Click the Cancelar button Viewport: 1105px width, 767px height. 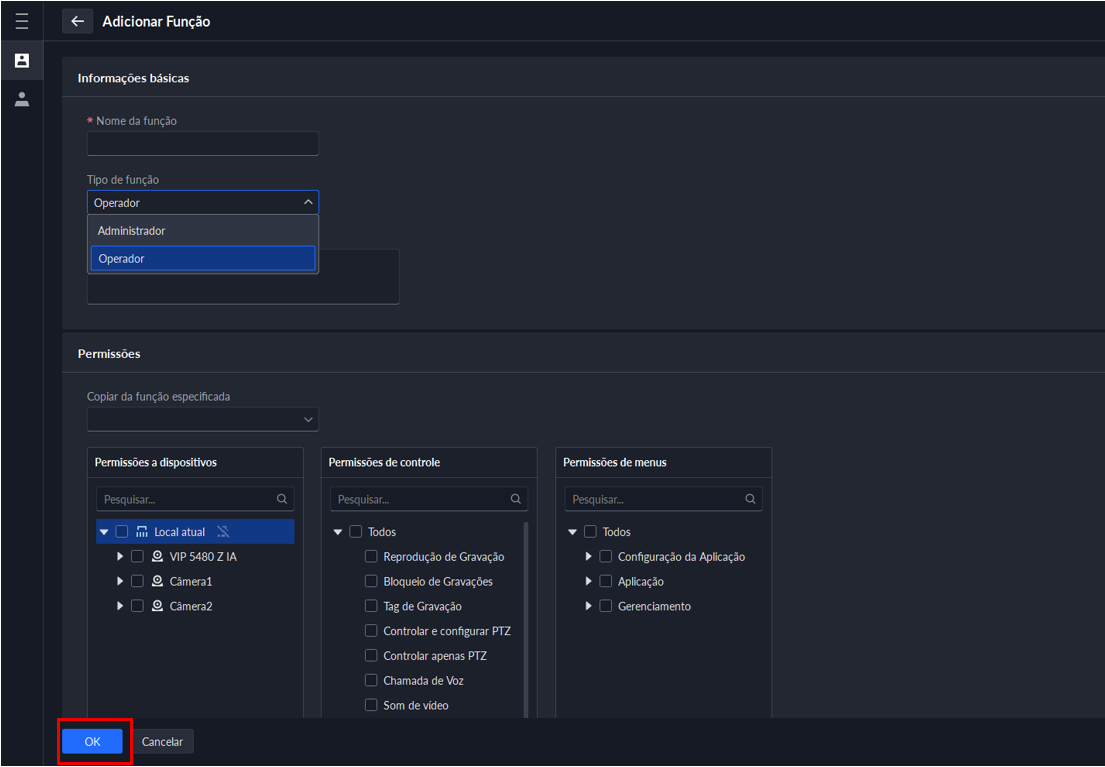(162, 742)
